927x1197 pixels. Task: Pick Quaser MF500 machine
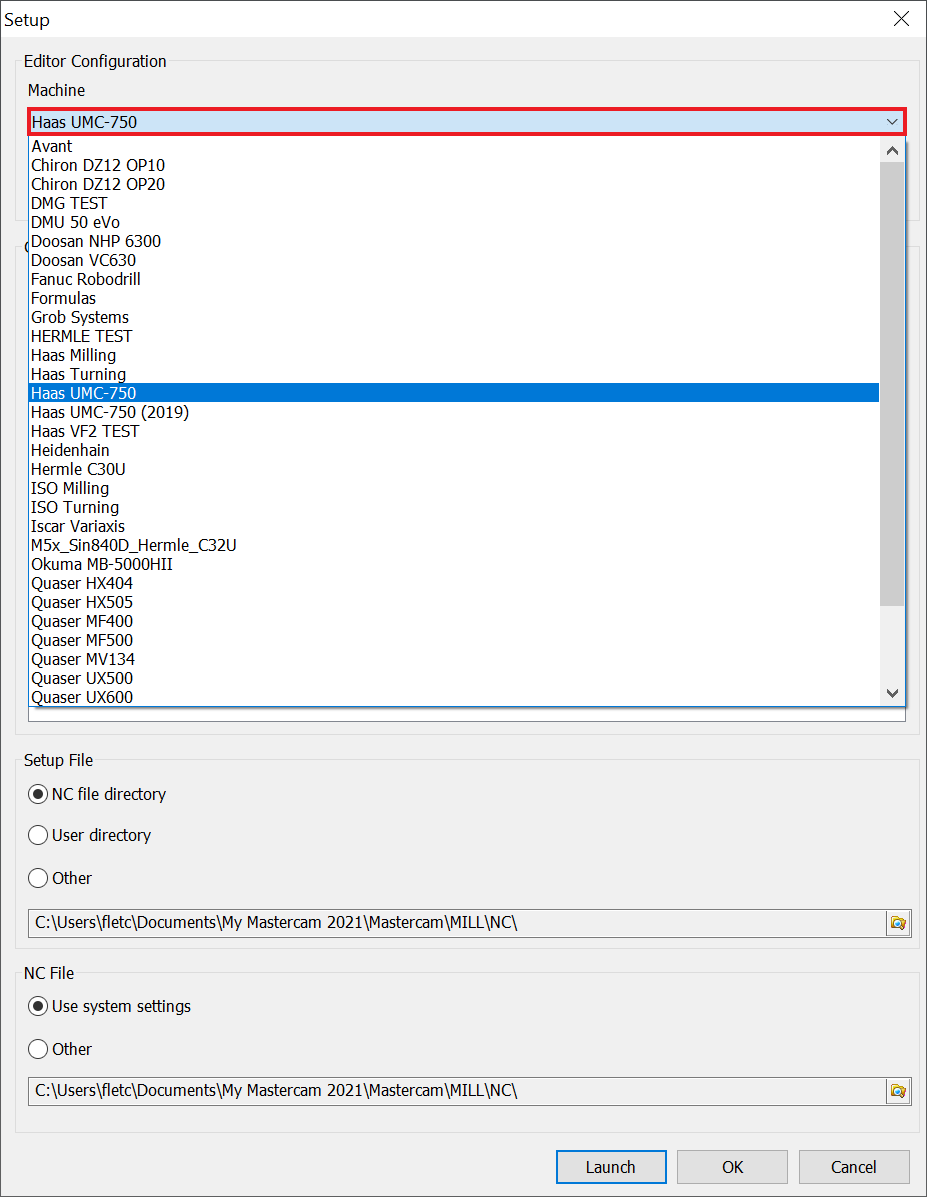(454, 640)
